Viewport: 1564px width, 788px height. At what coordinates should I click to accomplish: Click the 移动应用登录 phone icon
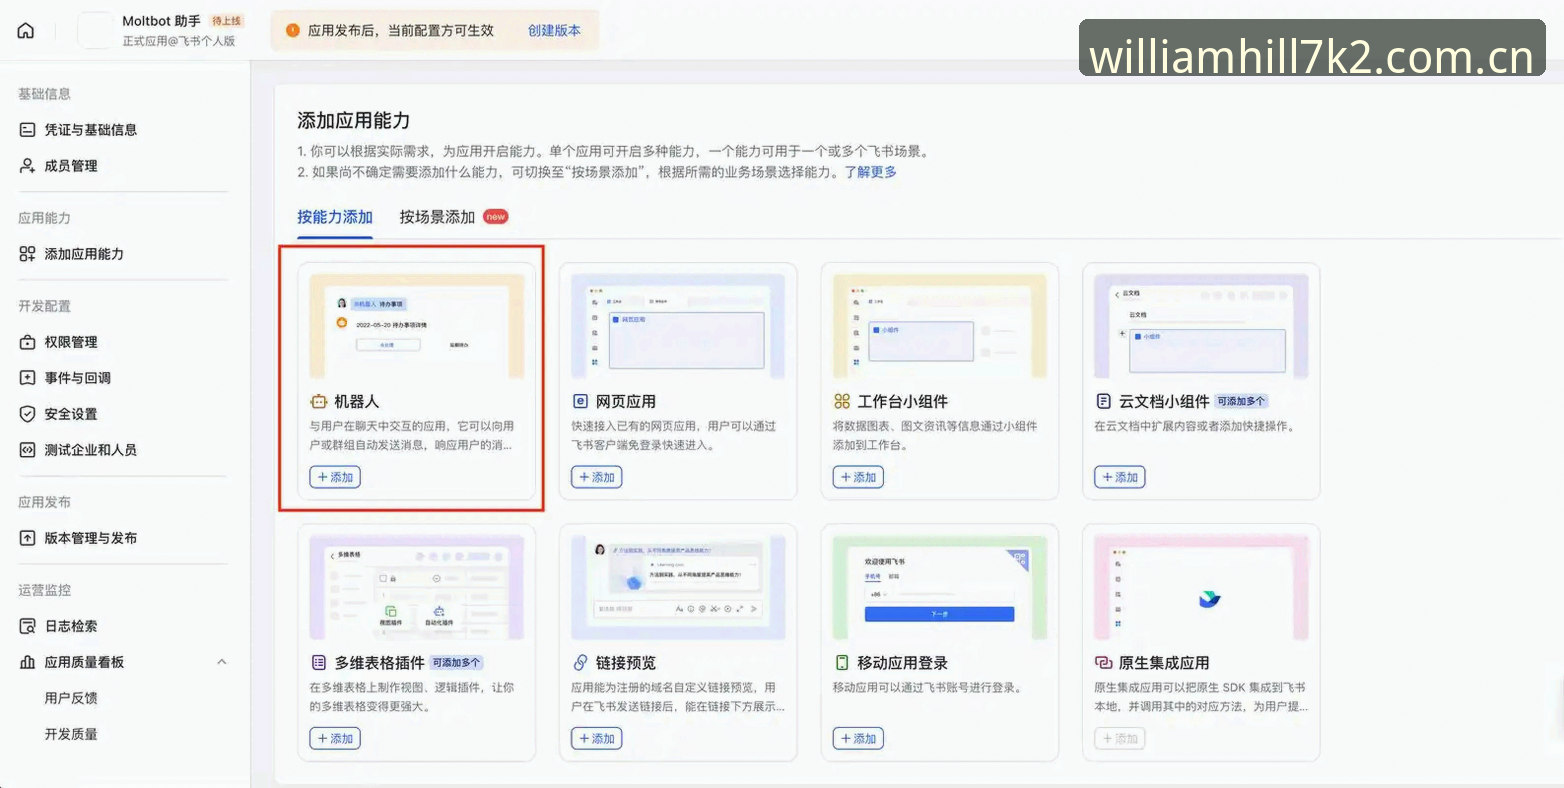(x=842, y=663)
